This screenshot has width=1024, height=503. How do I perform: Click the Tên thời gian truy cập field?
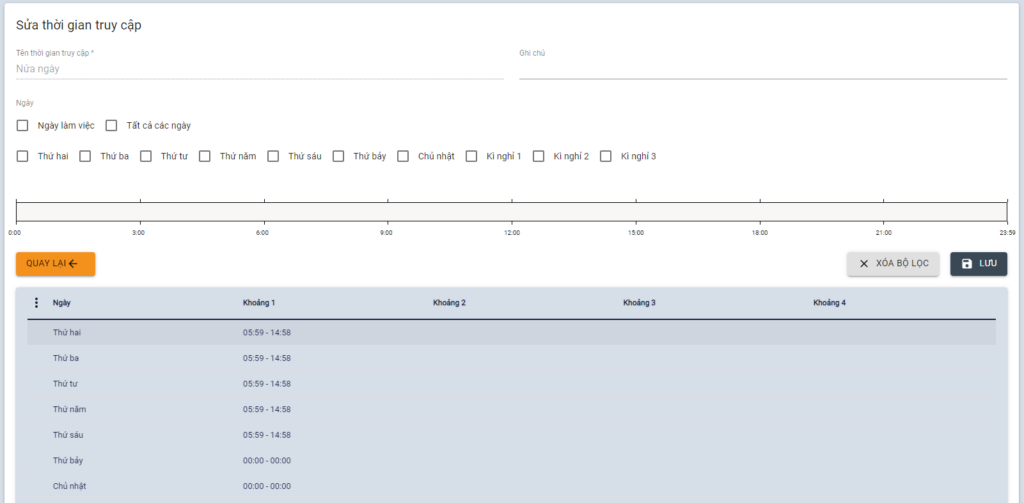259,69
